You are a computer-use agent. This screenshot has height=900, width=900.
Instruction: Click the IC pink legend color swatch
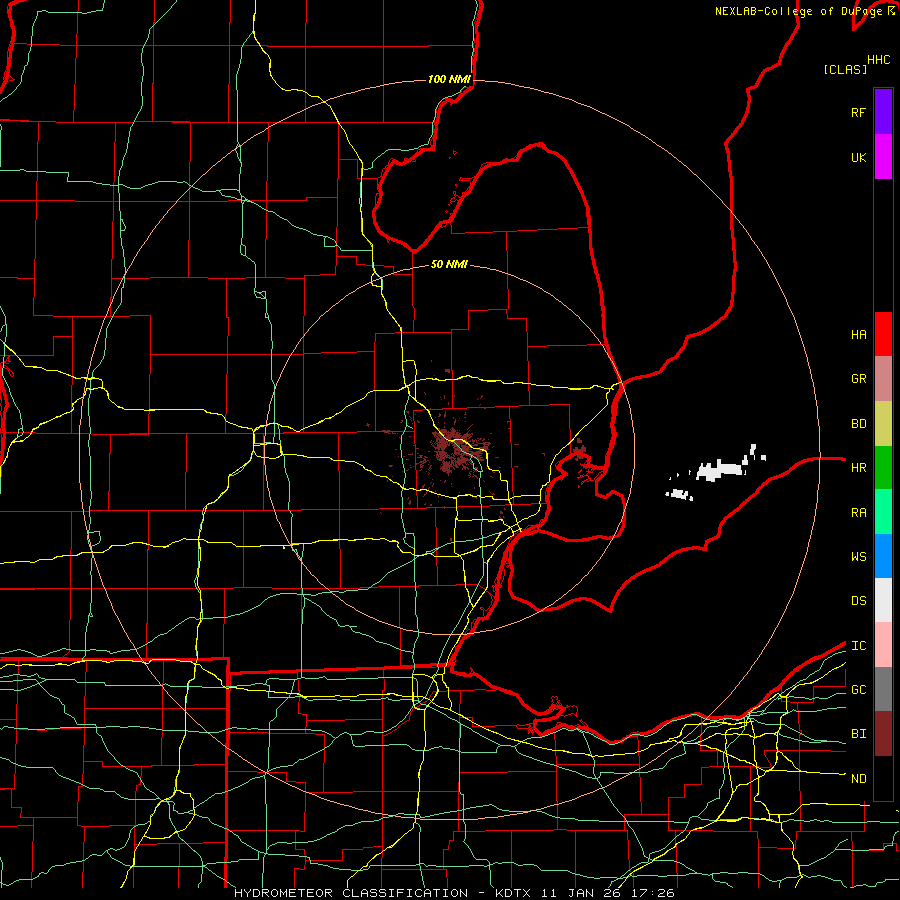[883, 645]
